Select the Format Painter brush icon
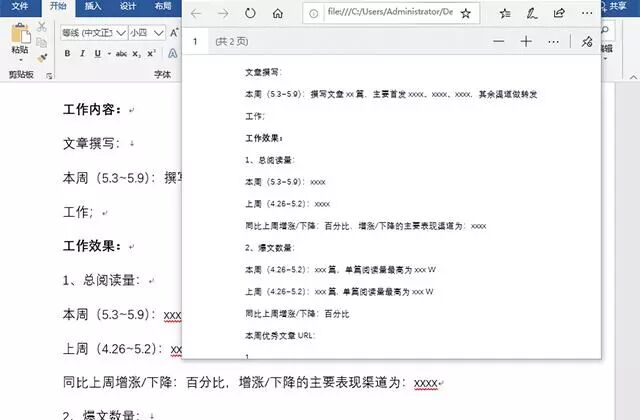 (x=42, y=58)
